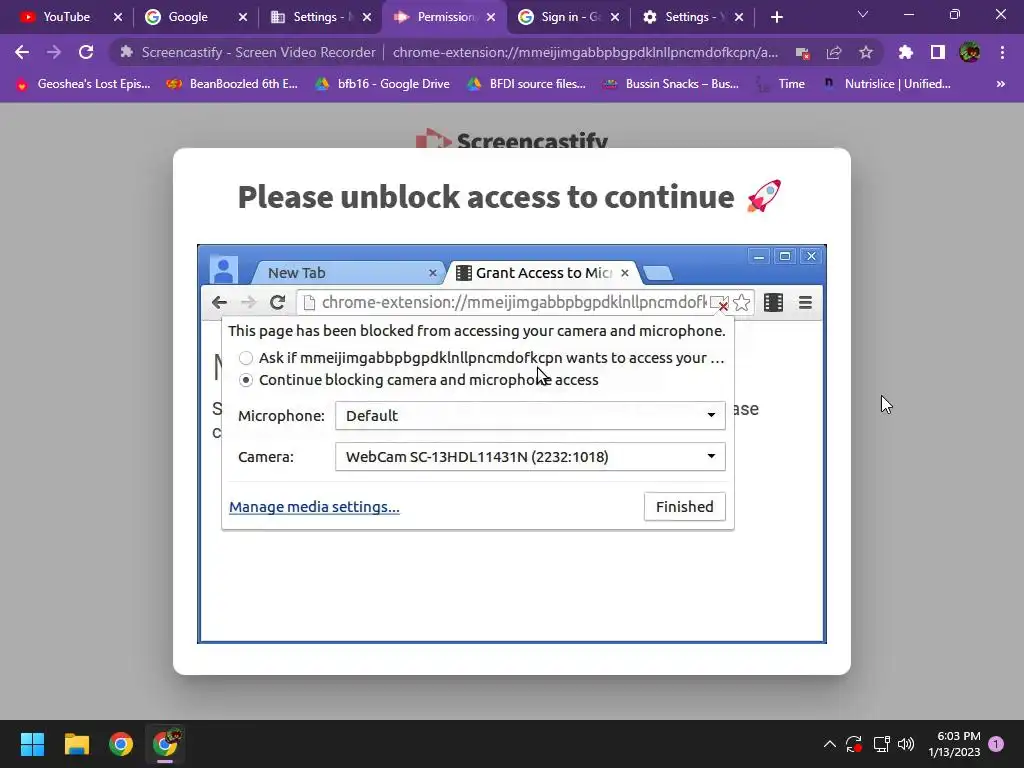This screenshot has height=768, width=1024.
Task: Open File Explorer from taskbar
Action: coord(76,744)
